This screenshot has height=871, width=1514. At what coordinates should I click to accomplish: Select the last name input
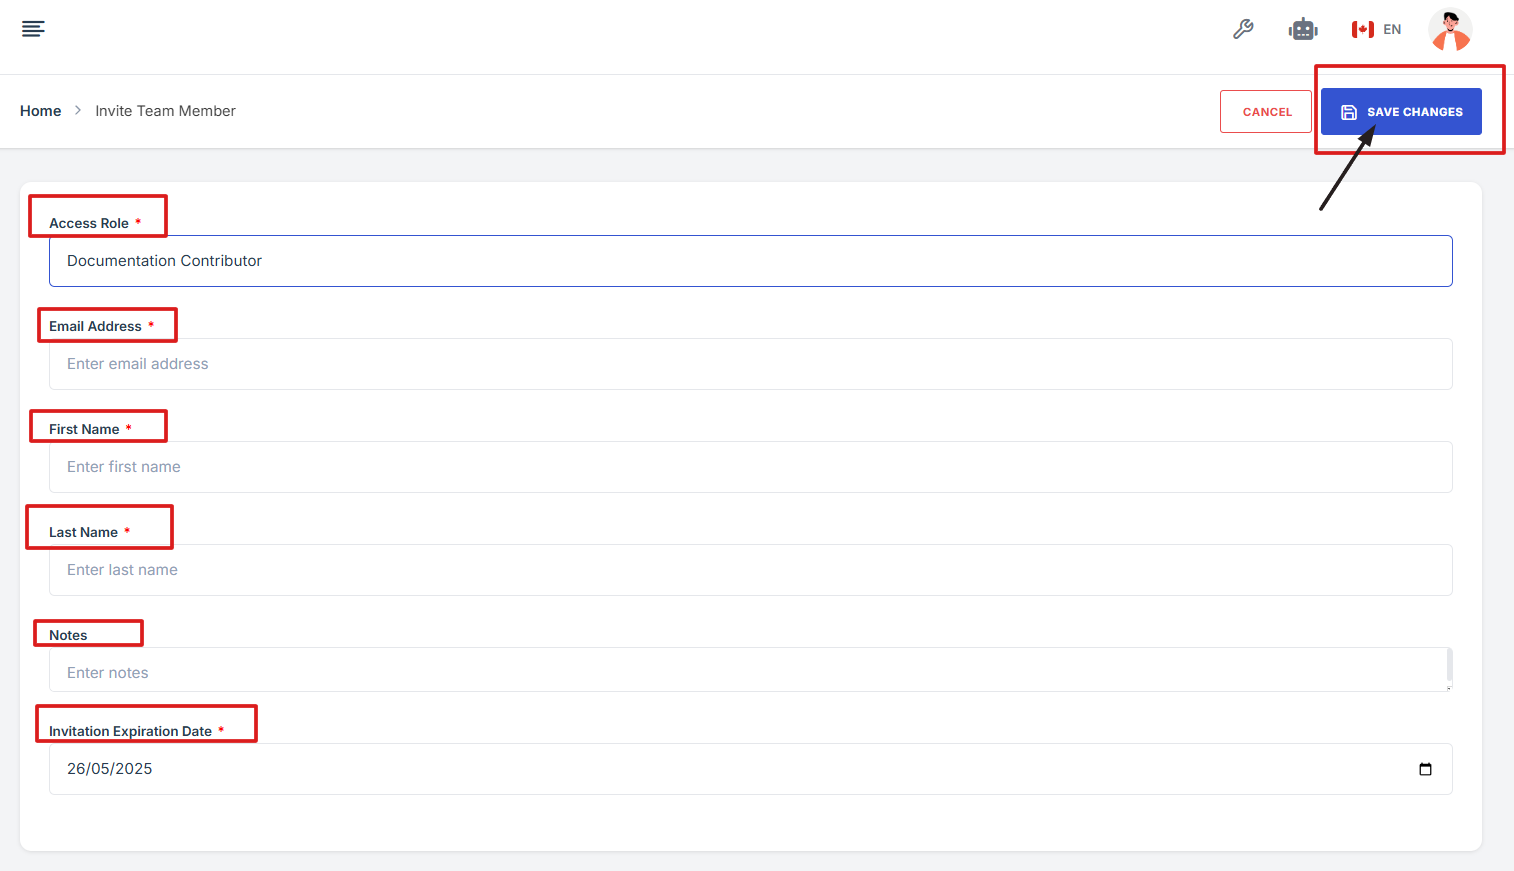click(750, 570)
